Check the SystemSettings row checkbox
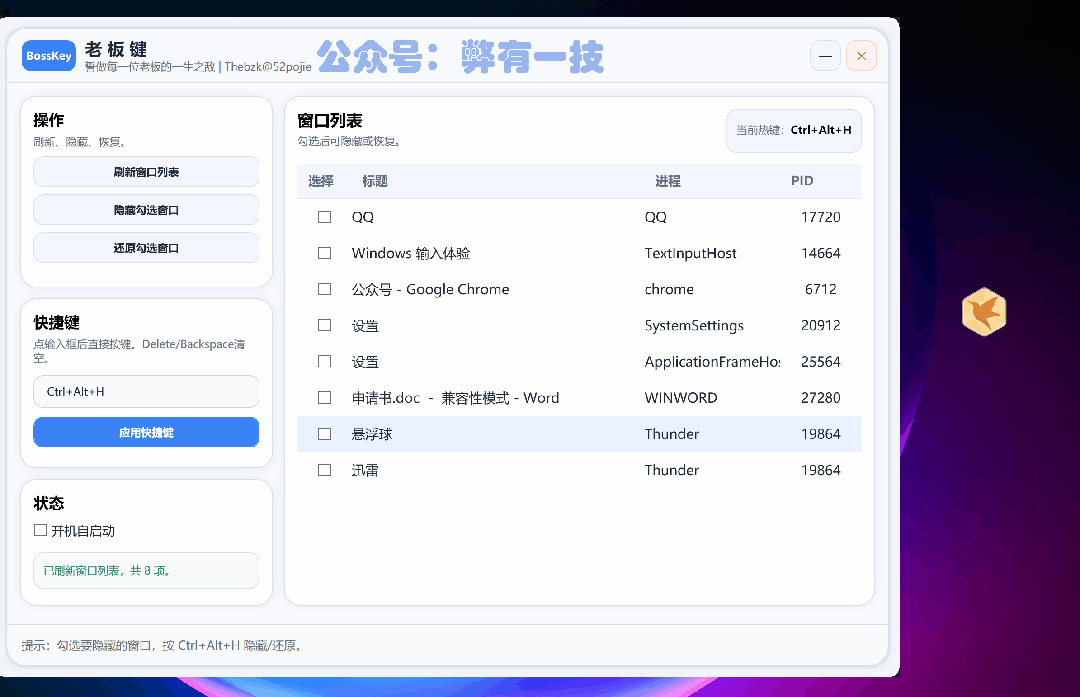This screenshot has width=1080, height=697. (324, 325)
